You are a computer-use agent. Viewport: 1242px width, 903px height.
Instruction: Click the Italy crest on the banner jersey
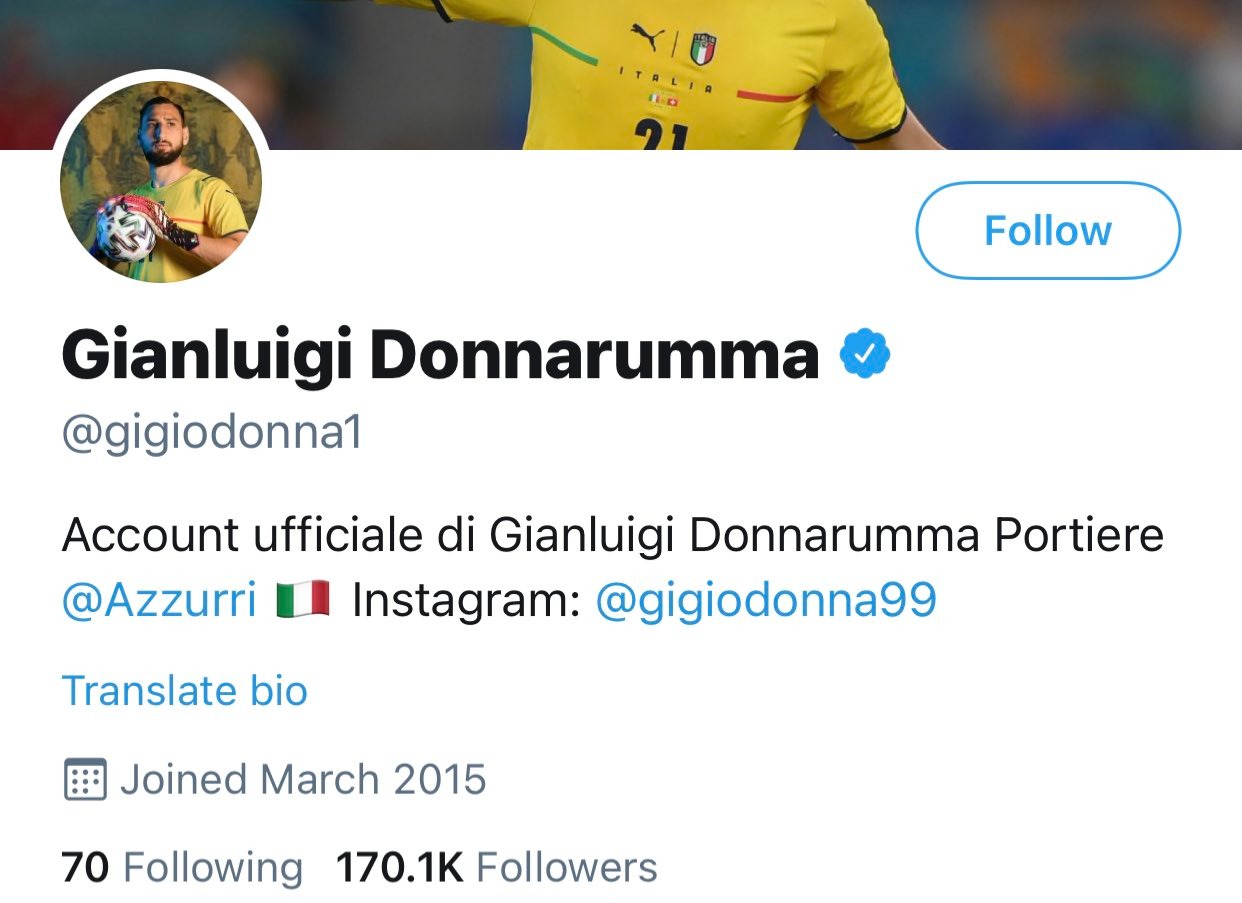pos(703,48)
